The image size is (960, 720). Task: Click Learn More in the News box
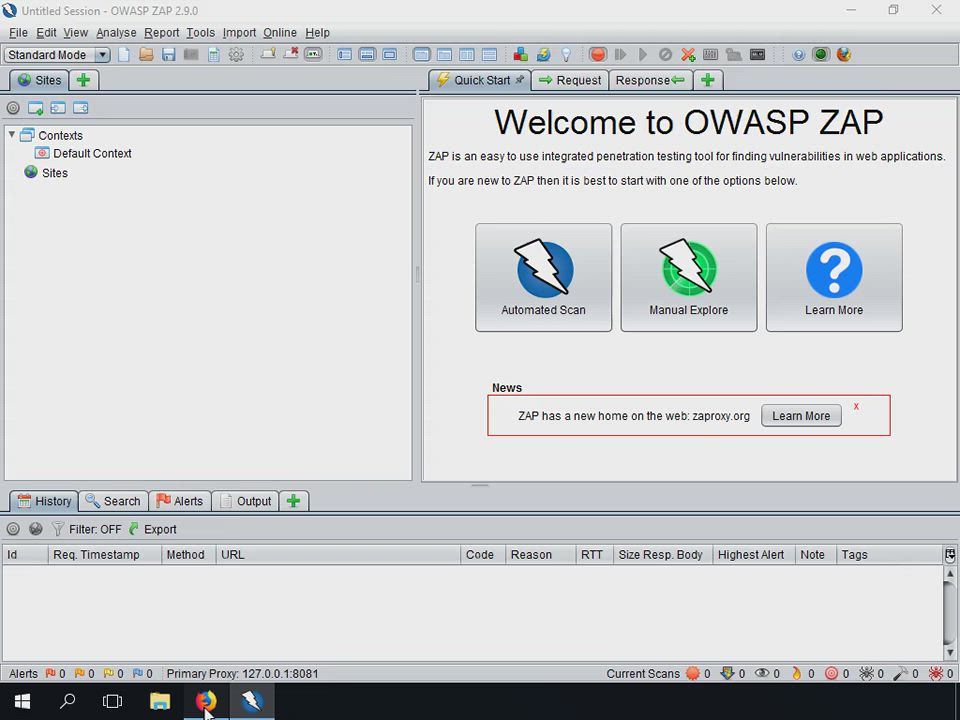point(801,416)
